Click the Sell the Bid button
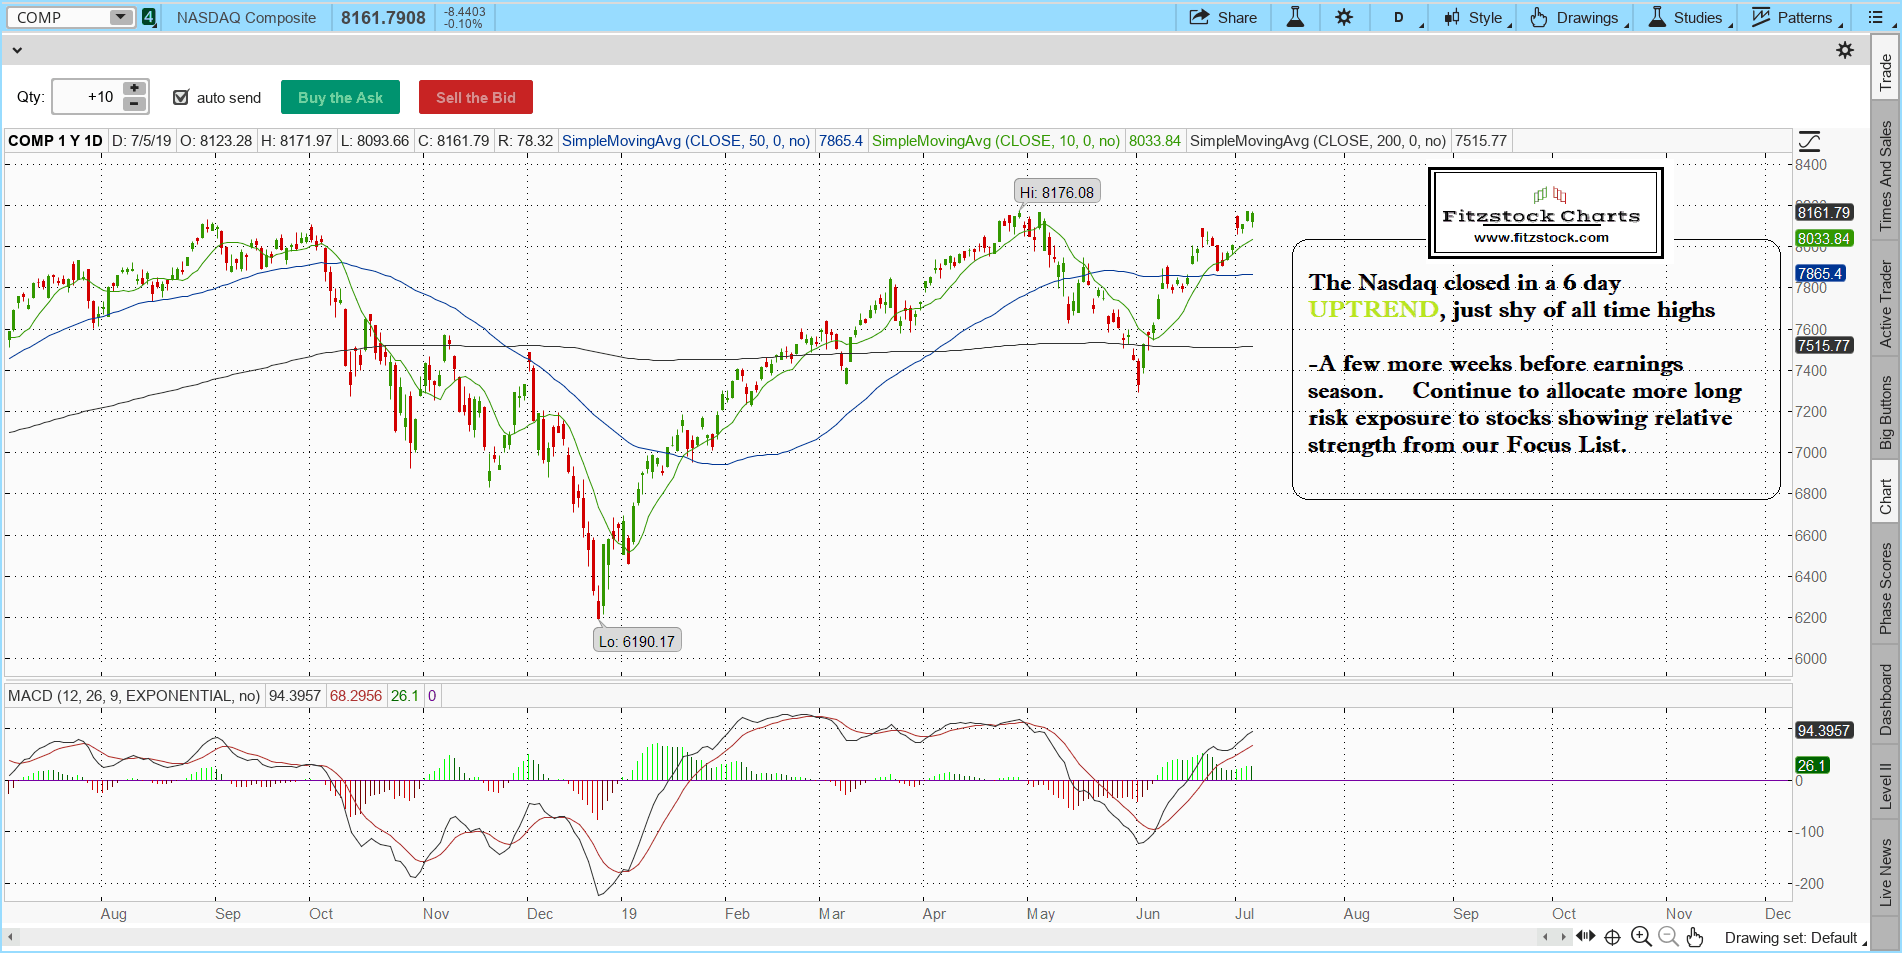The width and height of the screenshot is (1902, 953). coord(475,97)
